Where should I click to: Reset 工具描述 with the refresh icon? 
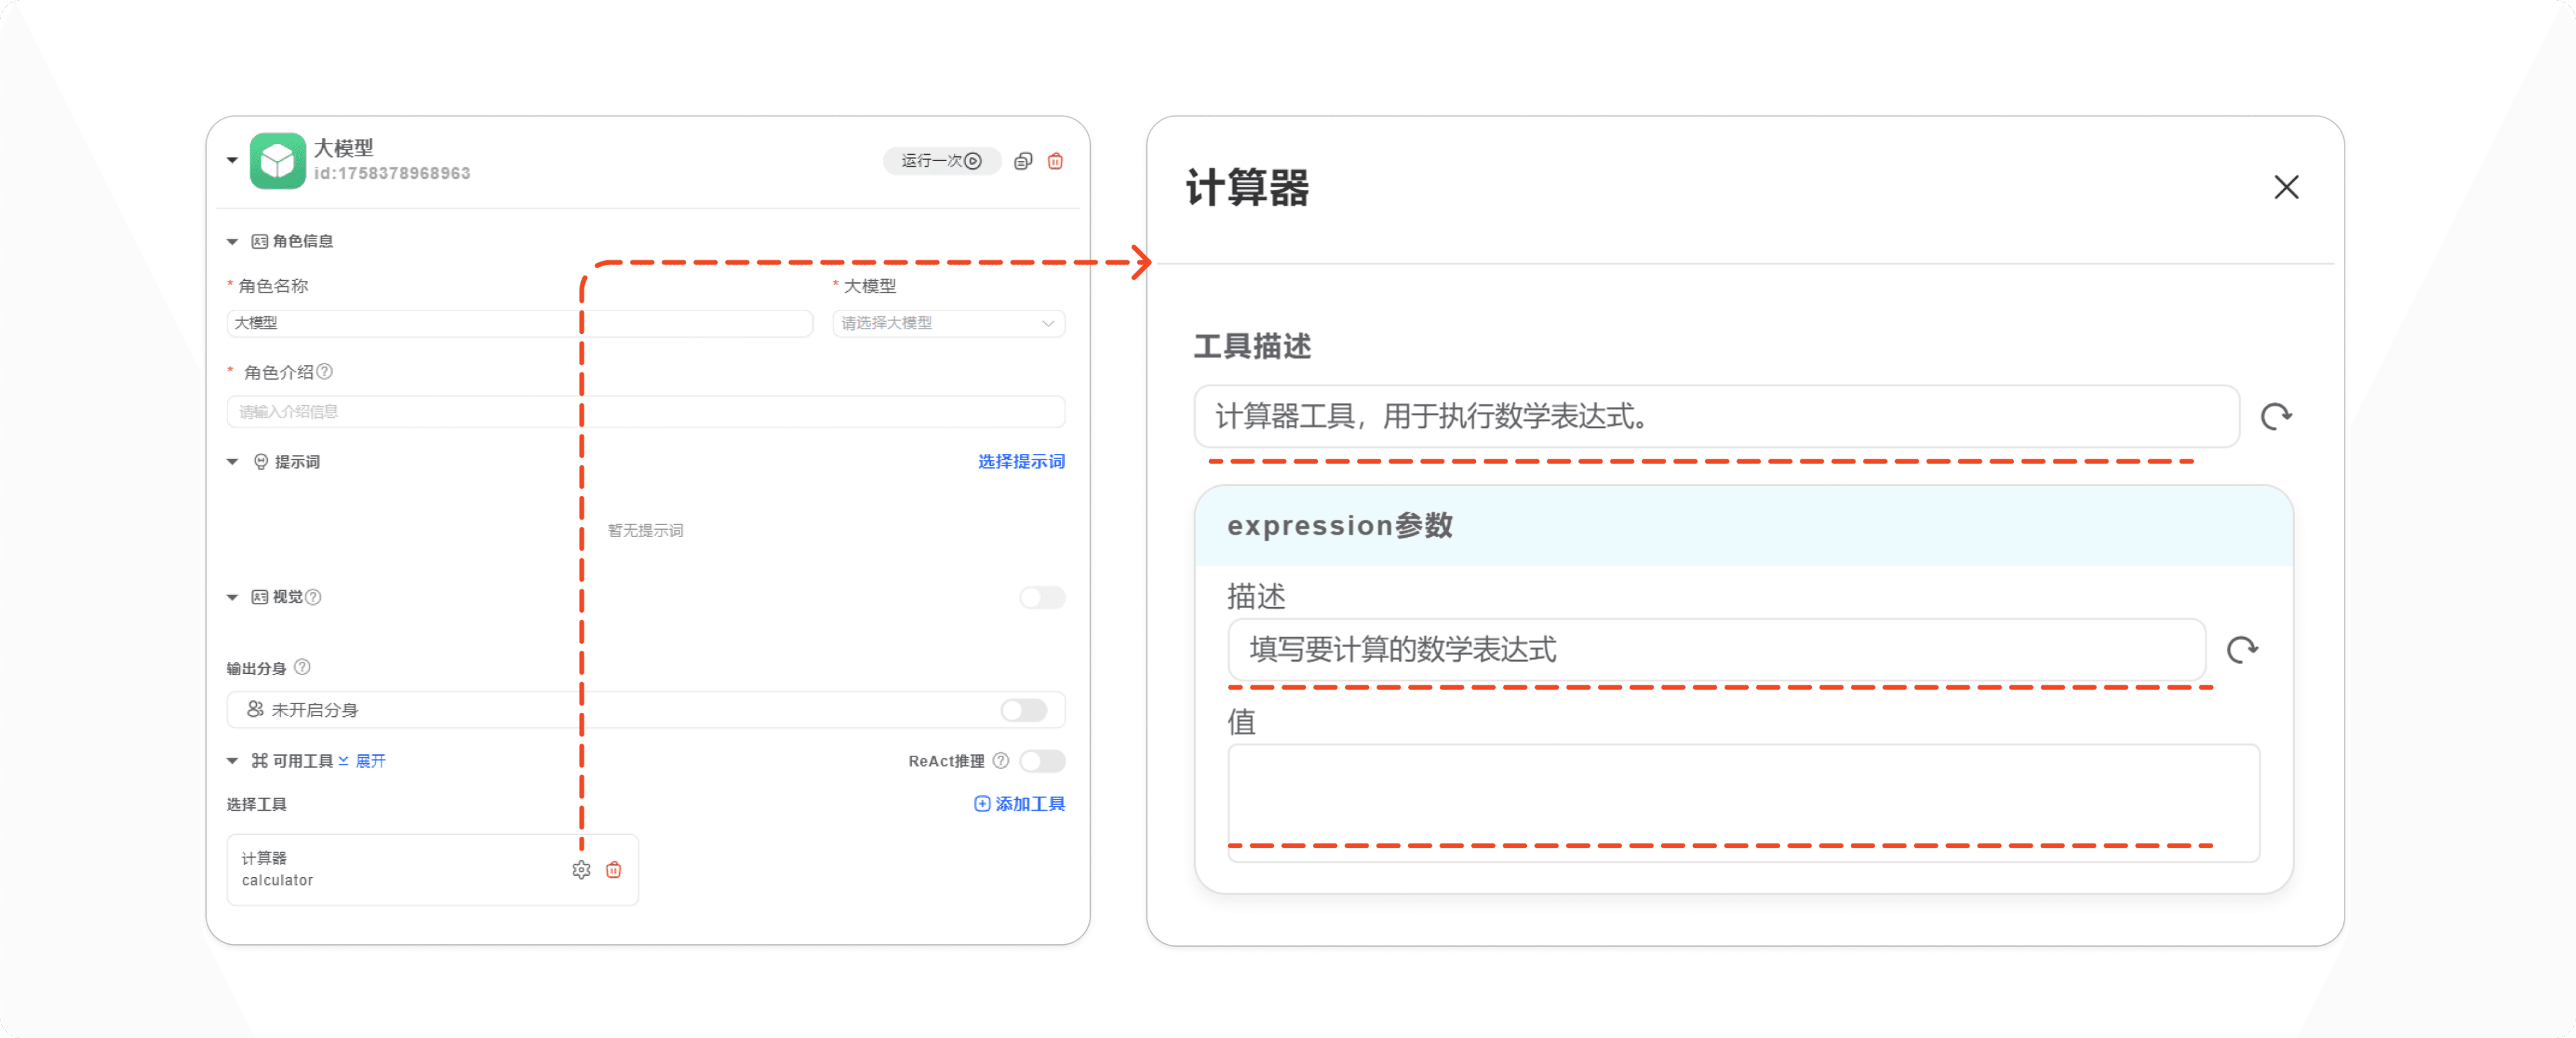click(2276, 416)
